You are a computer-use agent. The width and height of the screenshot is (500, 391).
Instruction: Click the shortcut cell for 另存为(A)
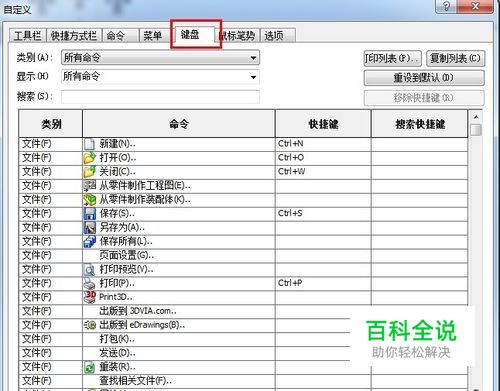[323, 228]
